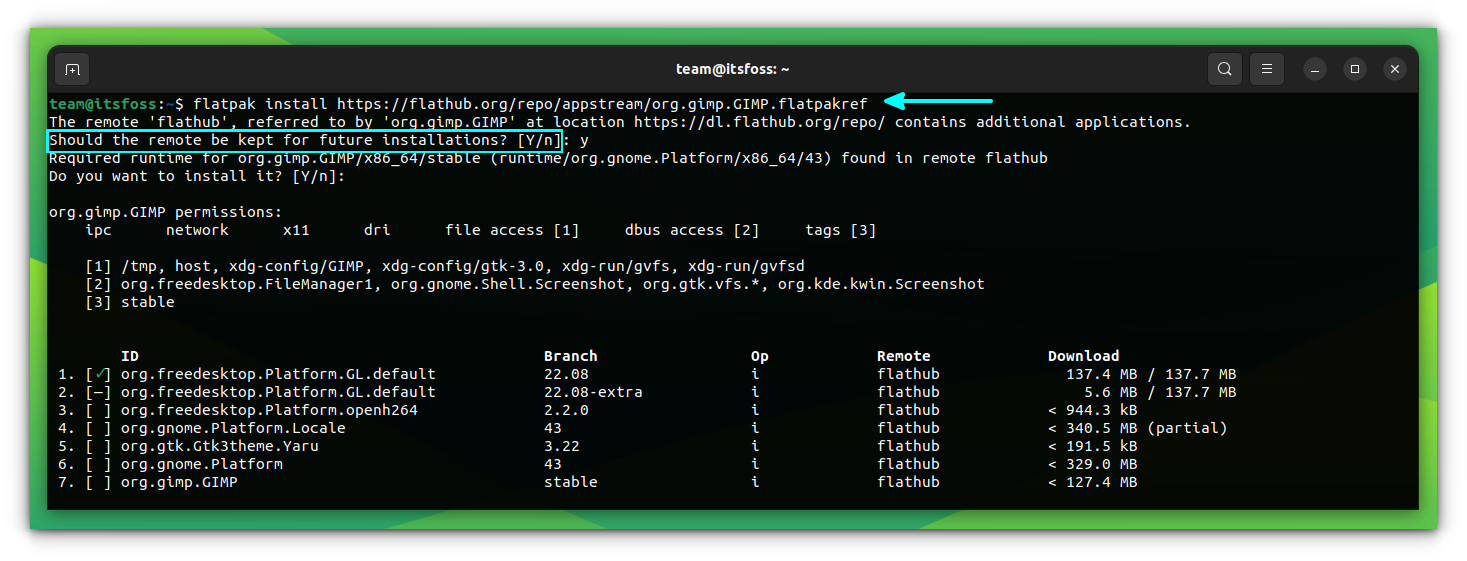Click the empty box beside org.gtk.Gtk3theme.Yaru
The image size is (1467, 561).
[x=98, y=446]
